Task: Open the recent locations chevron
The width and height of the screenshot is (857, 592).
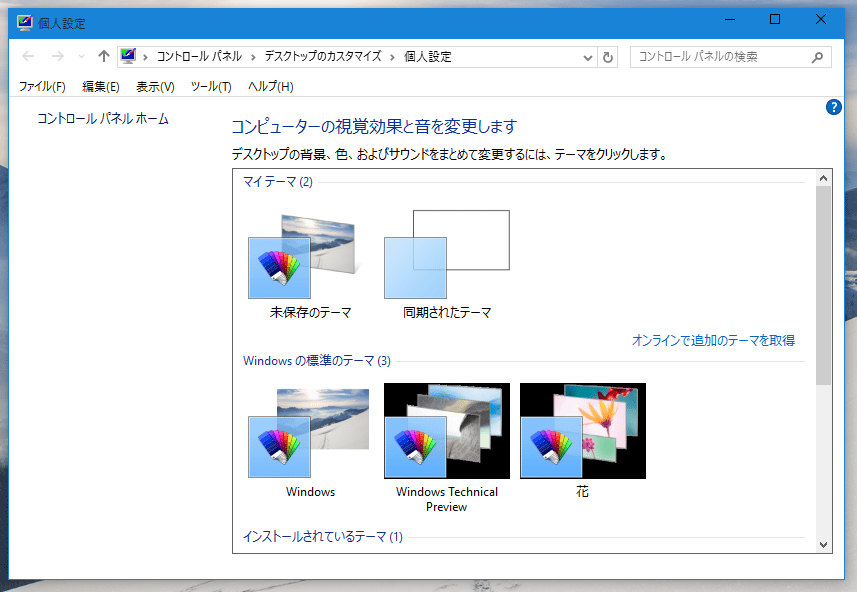Action: (x=81, y=56)
